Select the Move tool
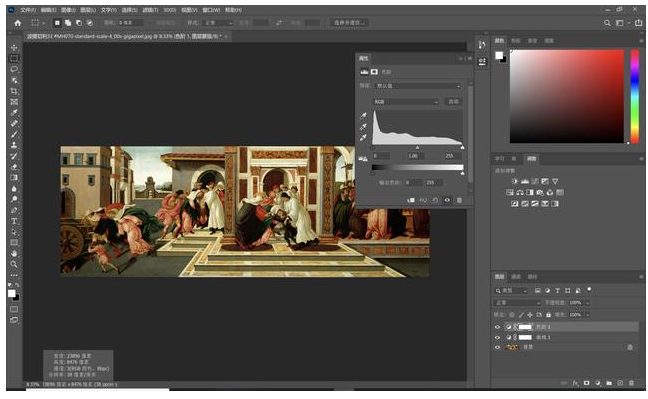Screen dimensions: 648x399 tap(14, 48)
